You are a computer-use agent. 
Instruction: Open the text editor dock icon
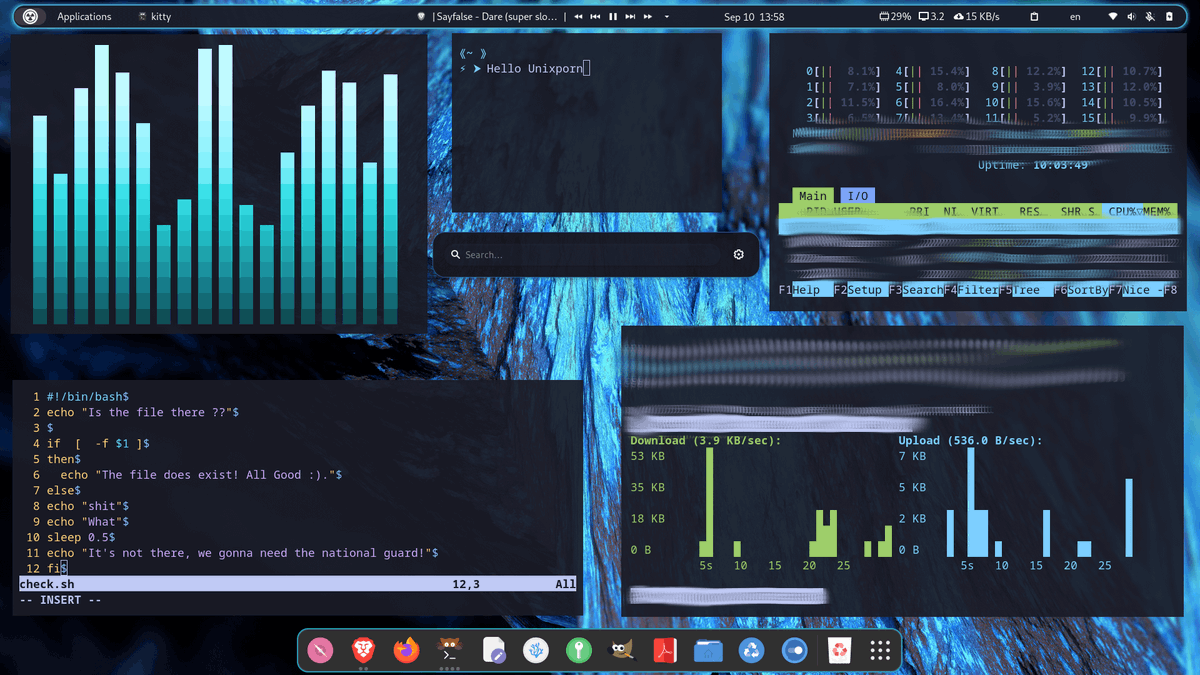coord(493,651)
